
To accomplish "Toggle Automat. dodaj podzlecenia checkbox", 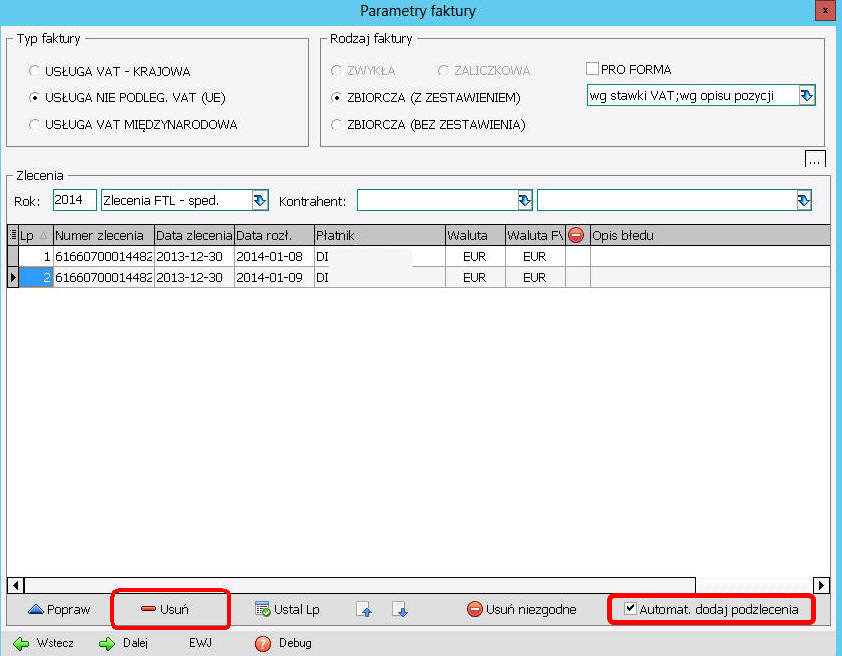I will (630, 608).
